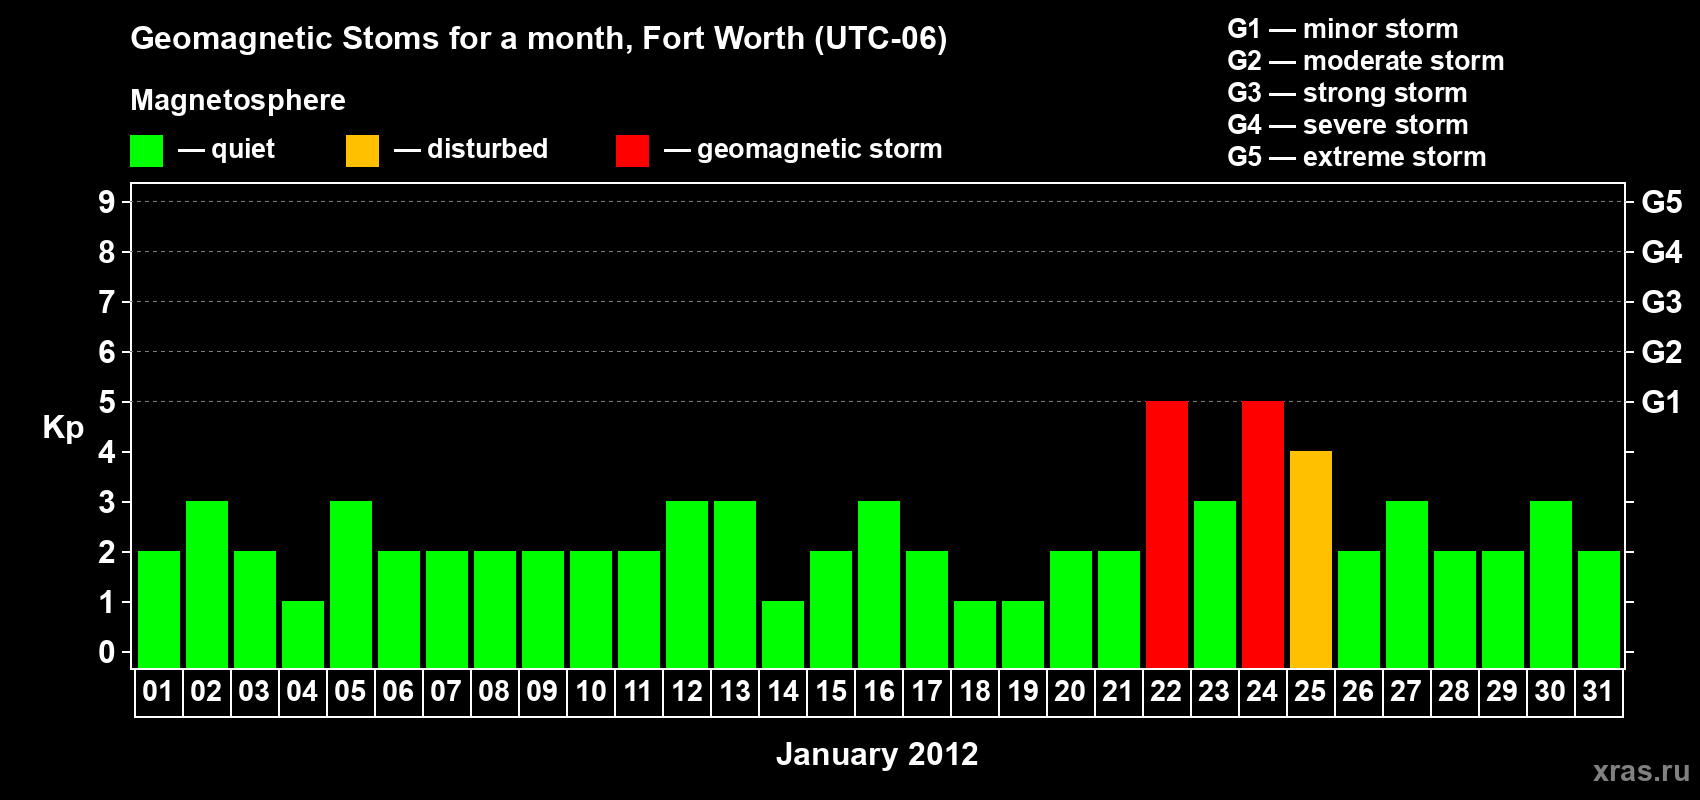1700x800 pixels.
Task: Click the date cell '31'
Action: coord(1599,692)
